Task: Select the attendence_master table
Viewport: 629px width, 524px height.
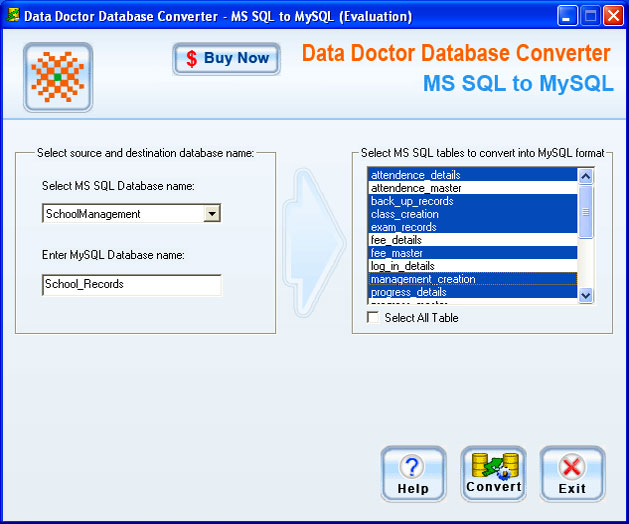Action: click(x=473, y=188)
